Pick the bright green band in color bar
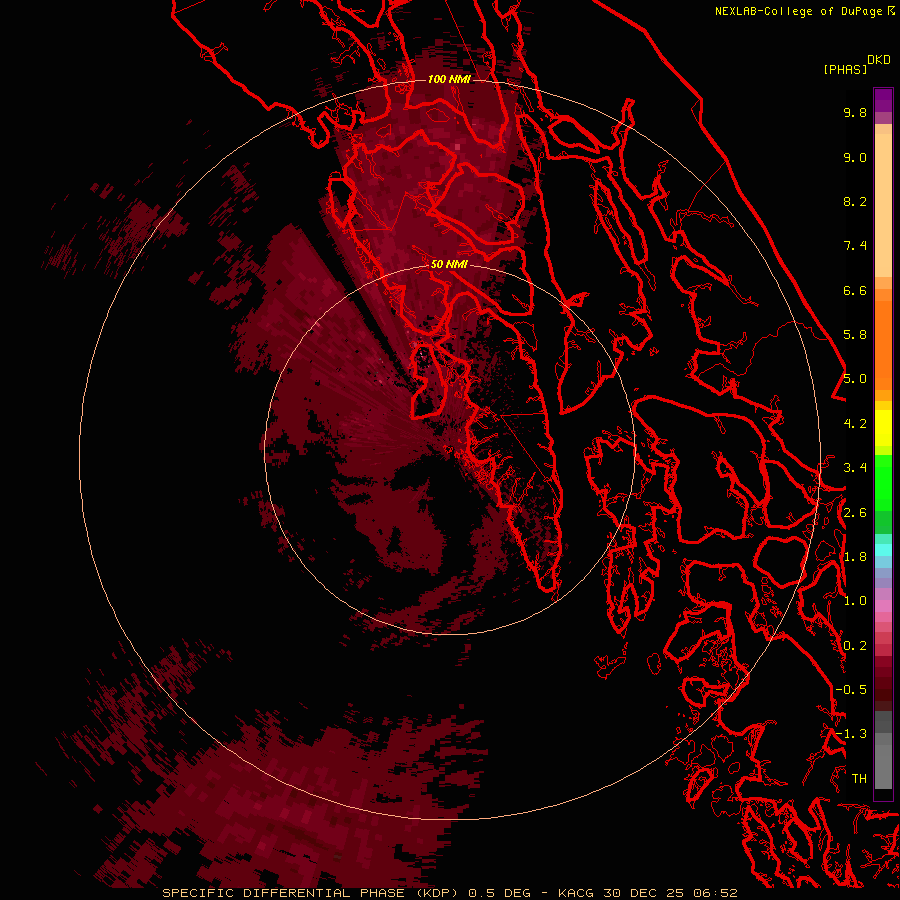The height and width of the screenshot is (900, 900). pyautogui.click(x=883, y=482)
